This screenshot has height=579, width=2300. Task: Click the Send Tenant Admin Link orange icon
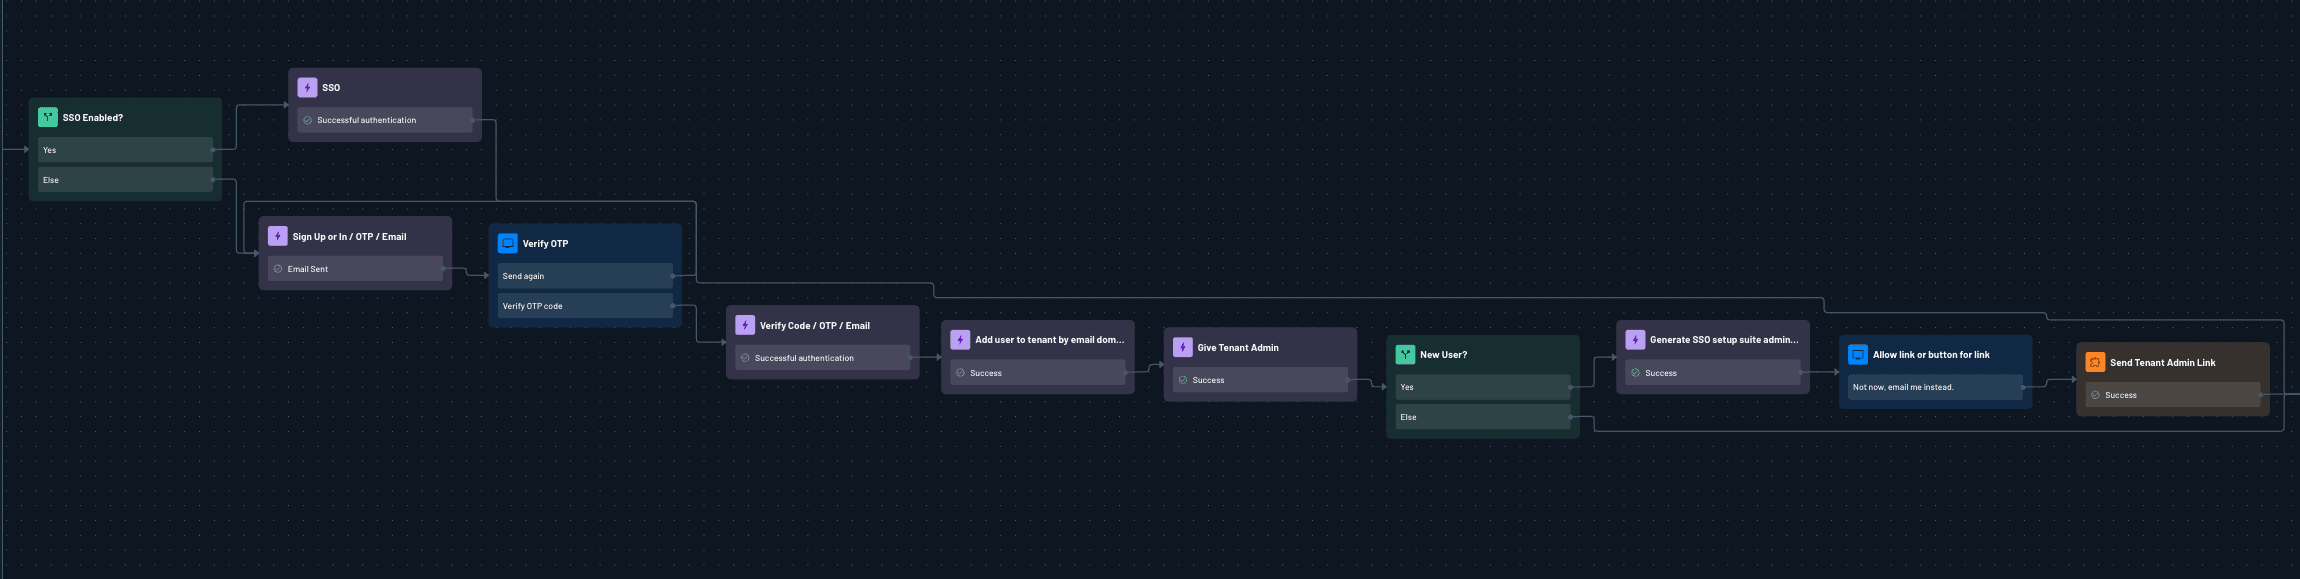pyautogui.click(x=2095, y=362)
